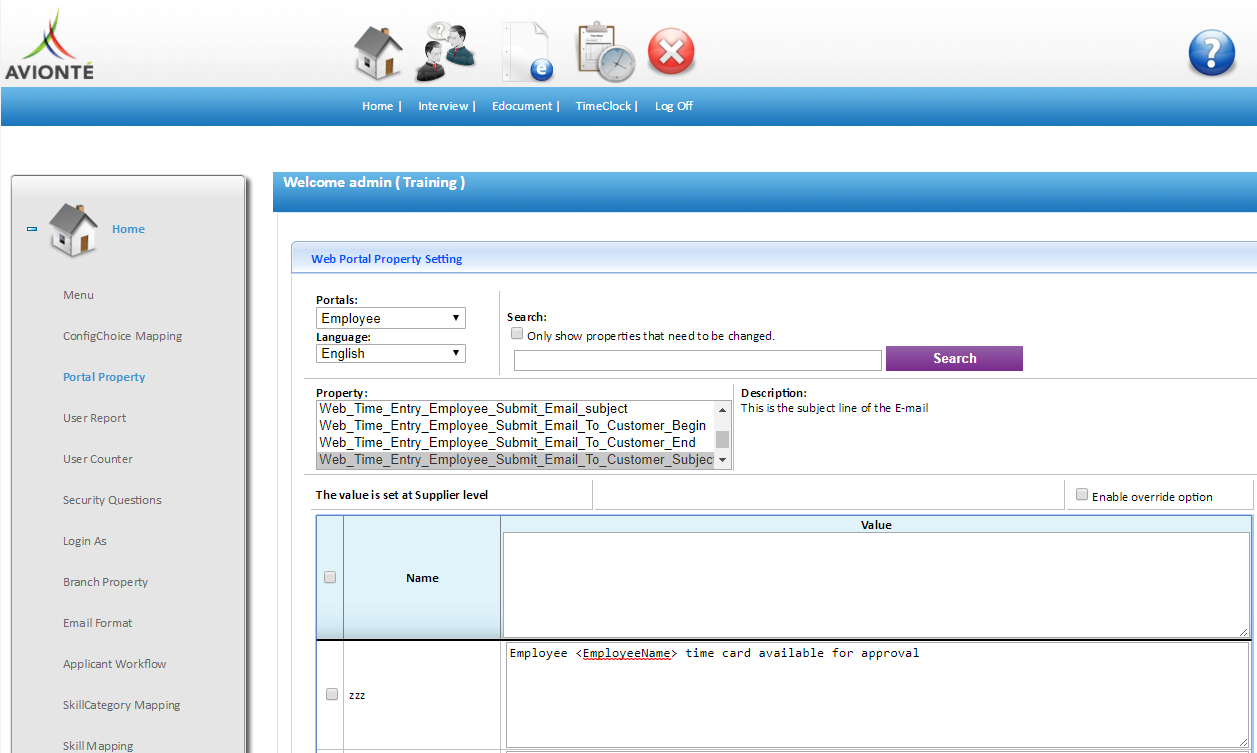Open TimeClock in the blue nav bar
Screen dimensions: 1257x753
coord(603,106)
